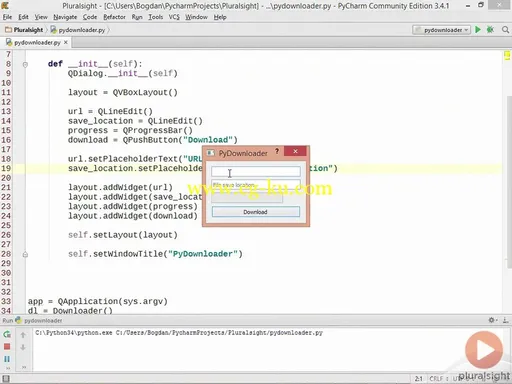Open the Code menu
Viewport: 512px width, 384px height.
click(90, 17)
